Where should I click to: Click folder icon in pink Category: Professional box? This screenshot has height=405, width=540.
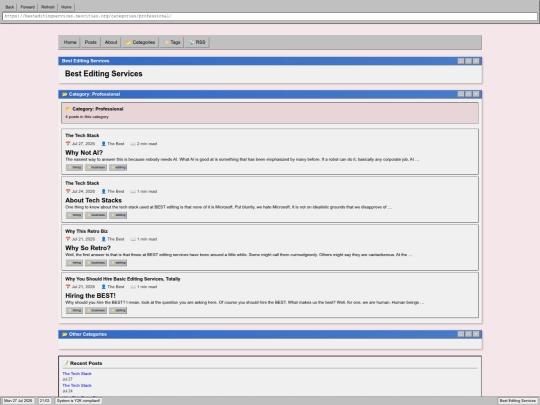pos(68,109)
